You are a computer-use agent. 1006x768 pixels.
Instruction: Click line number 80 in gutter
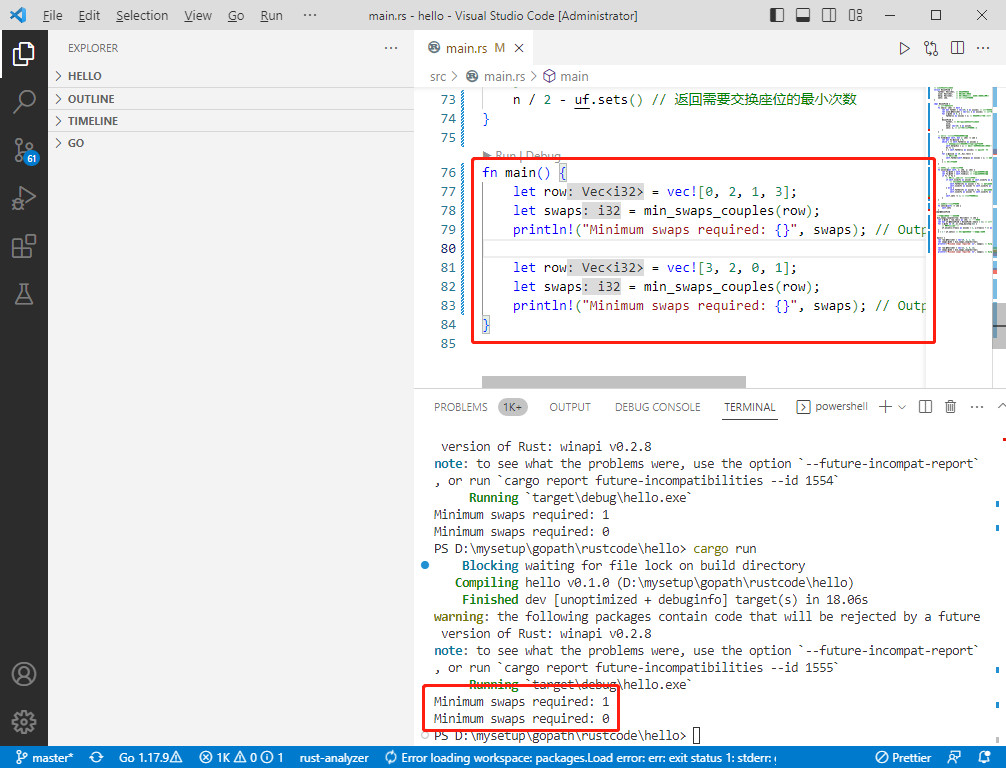448,248
